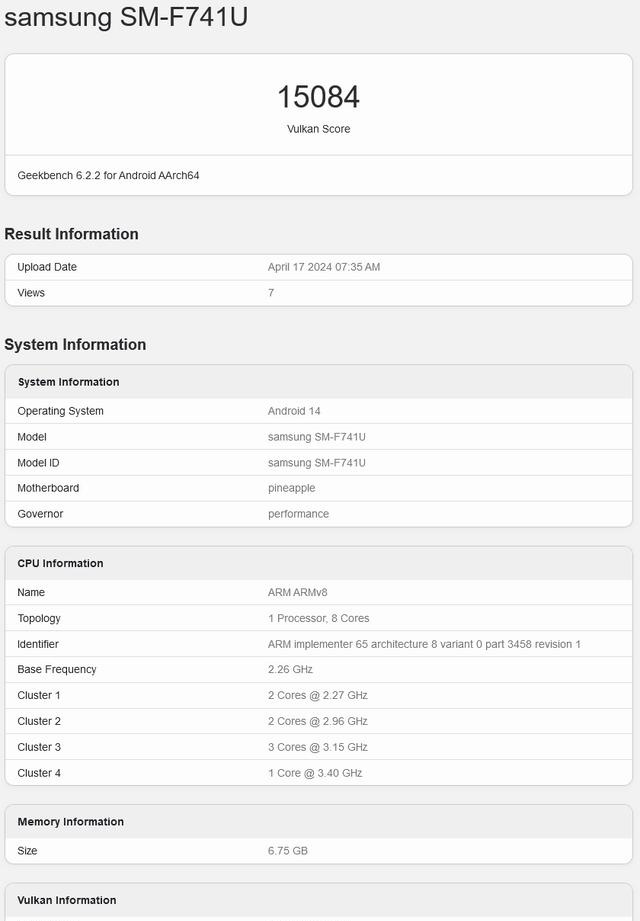Viewport: 640px width, 921px height.
Task: Click the Model value samsung SM-F741U
Action: pos(316,437)
